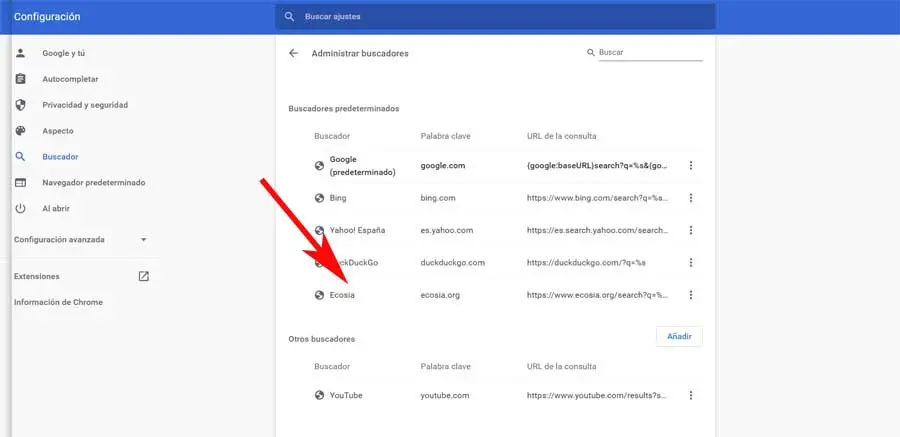Click the globe icon beside Bing

(319, 198)
